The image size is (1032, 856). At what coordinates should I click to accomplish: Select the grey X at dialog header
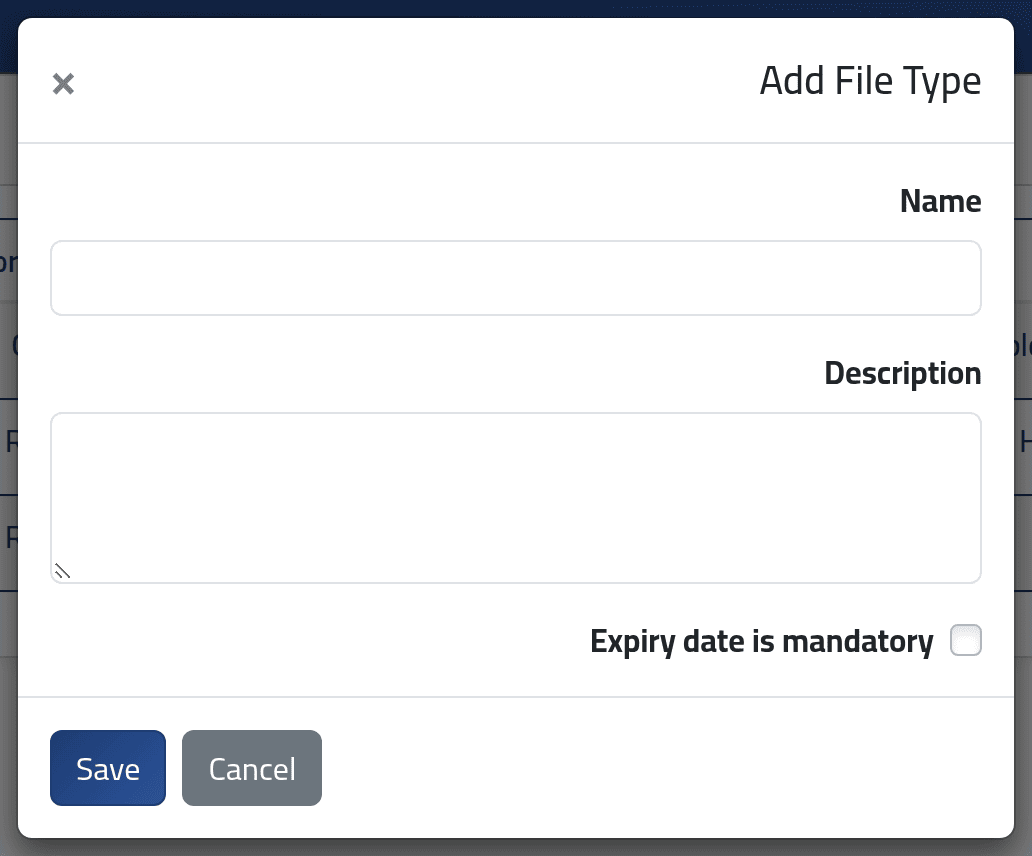[x=63, y=84]
